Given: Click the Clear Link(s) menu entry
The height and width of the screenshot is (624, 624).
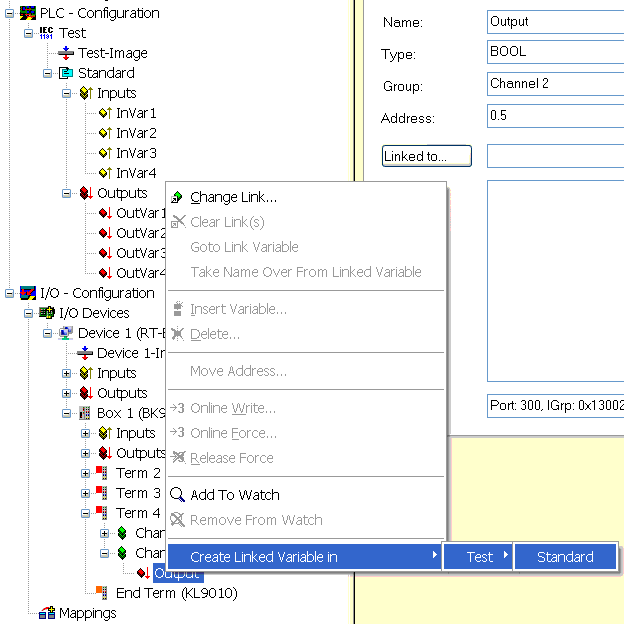Looking at the screenshot, I should click(x=306, y=222).
